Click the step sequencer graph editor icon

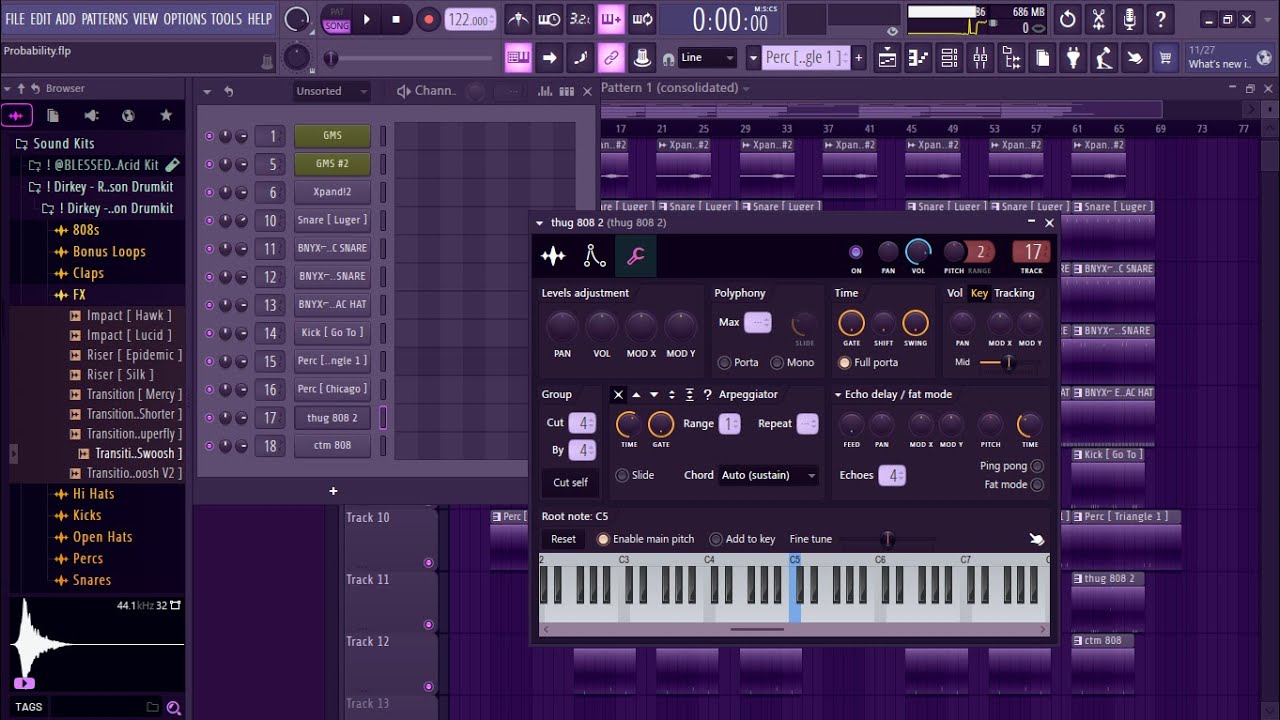click(546, 91)
